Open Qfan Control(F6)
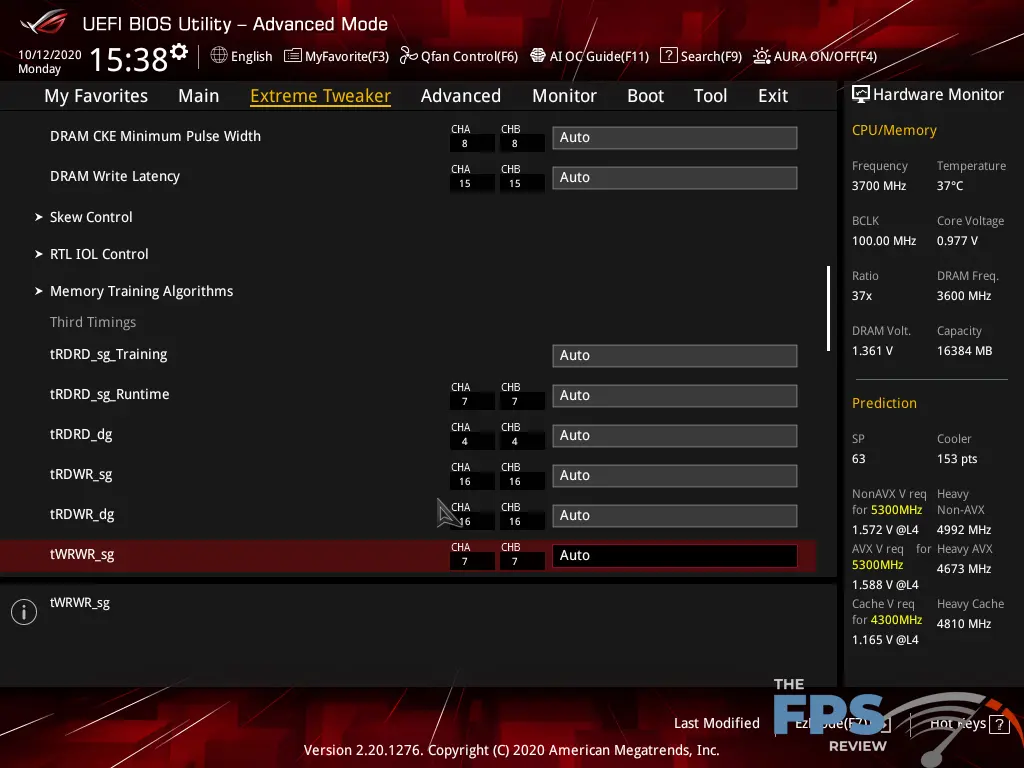Screen dimensions: 1024x768 pos(470,56)
